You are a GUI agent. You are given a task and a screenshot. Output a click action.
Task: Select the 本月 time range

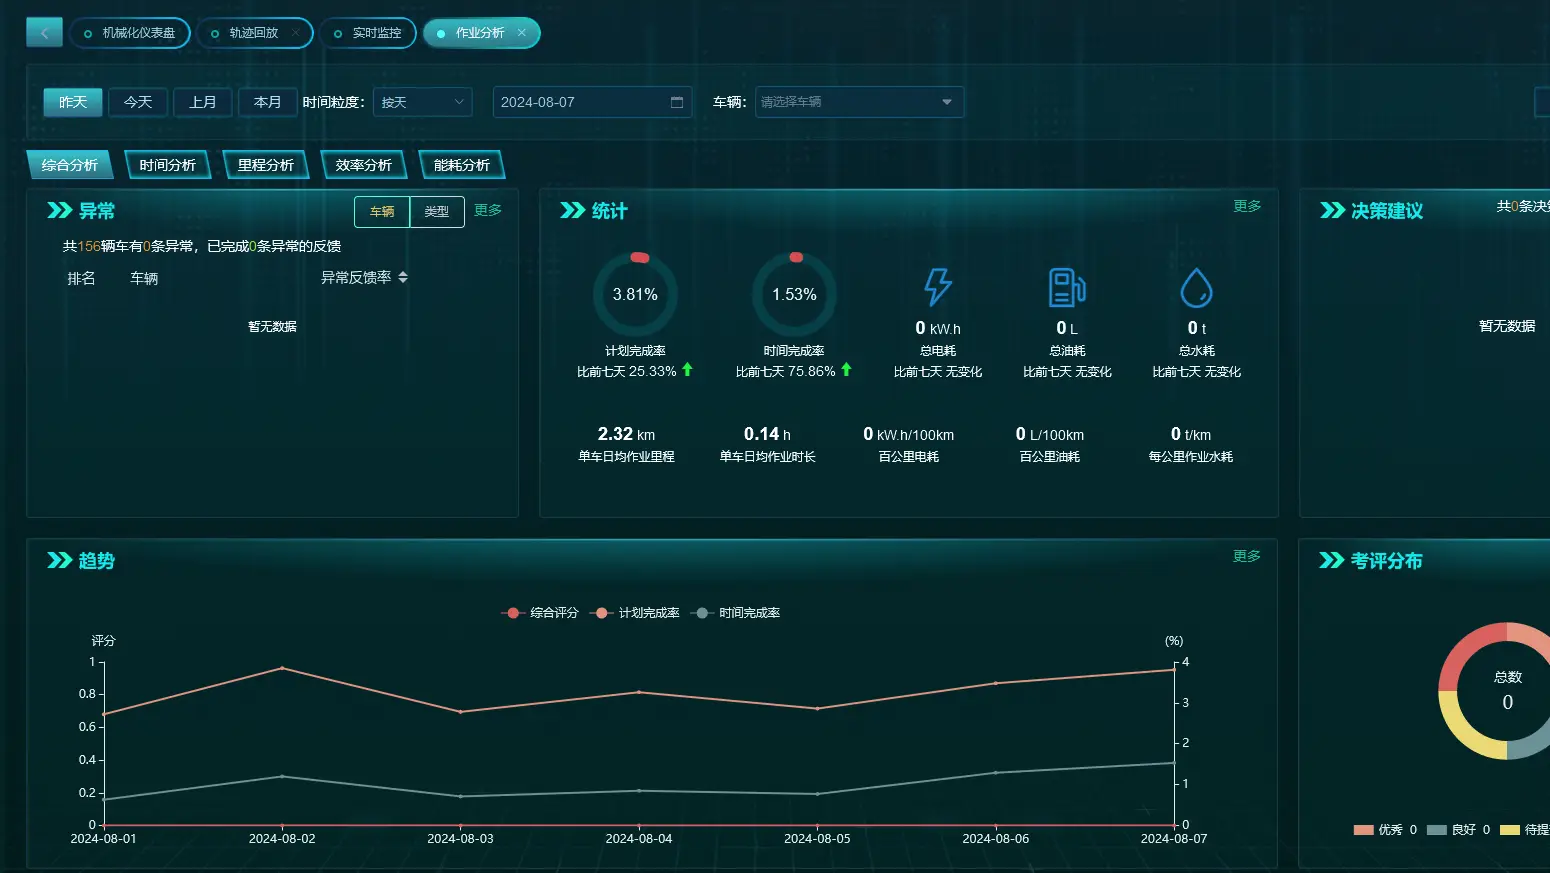[x=268, y=102]
